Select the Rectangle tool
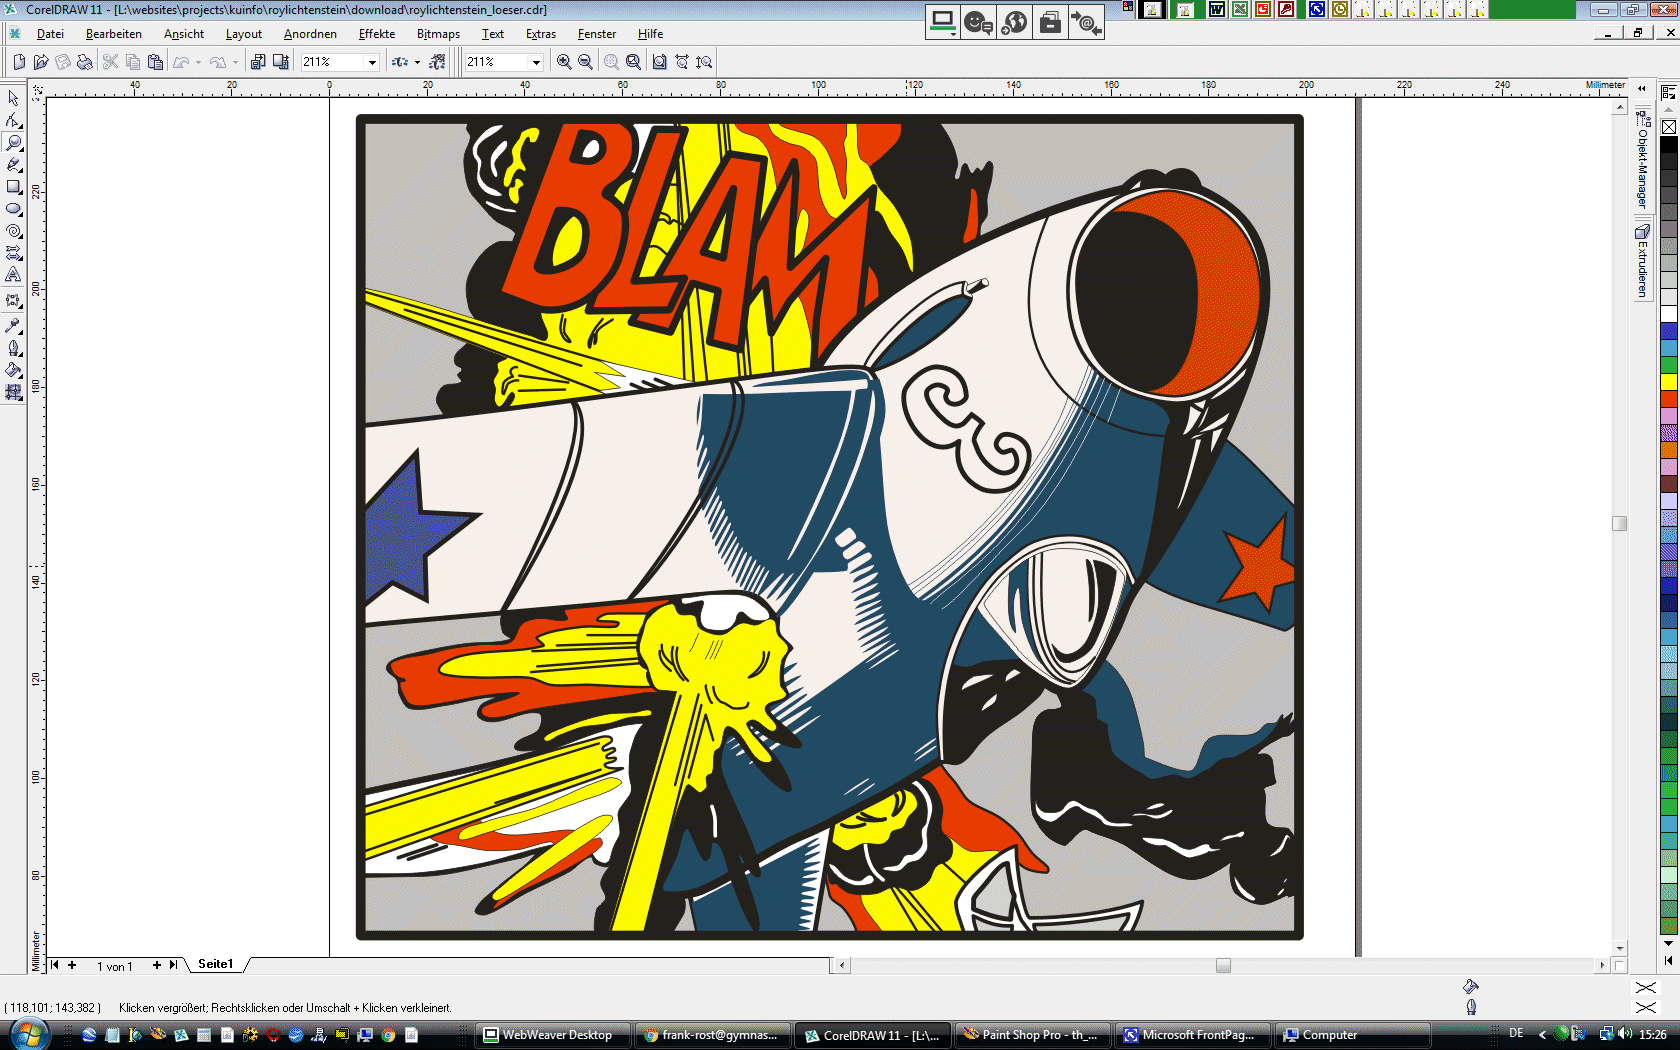The width and height of the screenshot is (1680, 1050). [13, 187]
